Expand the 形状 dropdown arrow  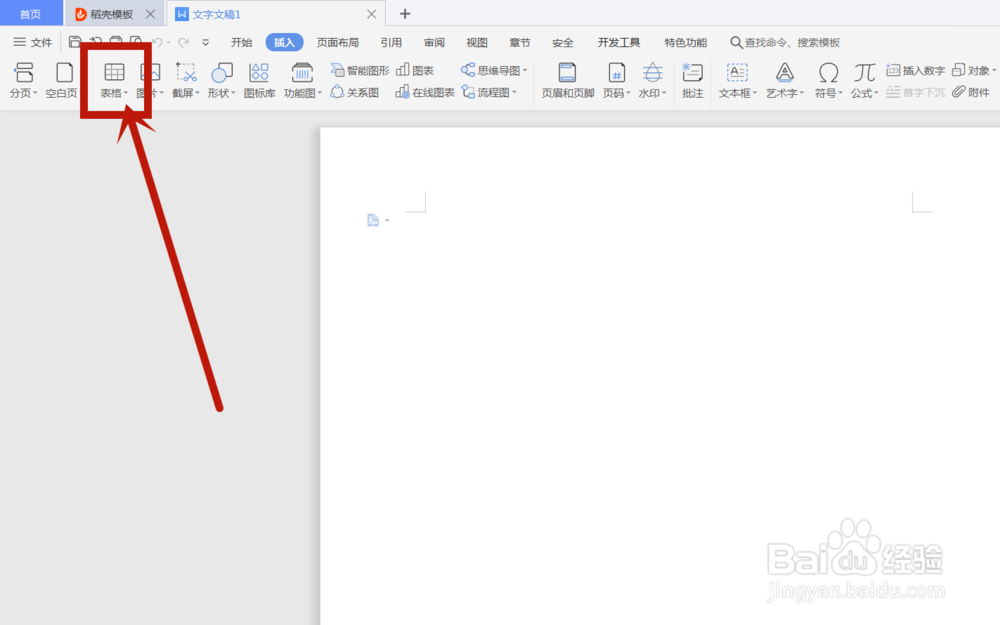point(233,93)
